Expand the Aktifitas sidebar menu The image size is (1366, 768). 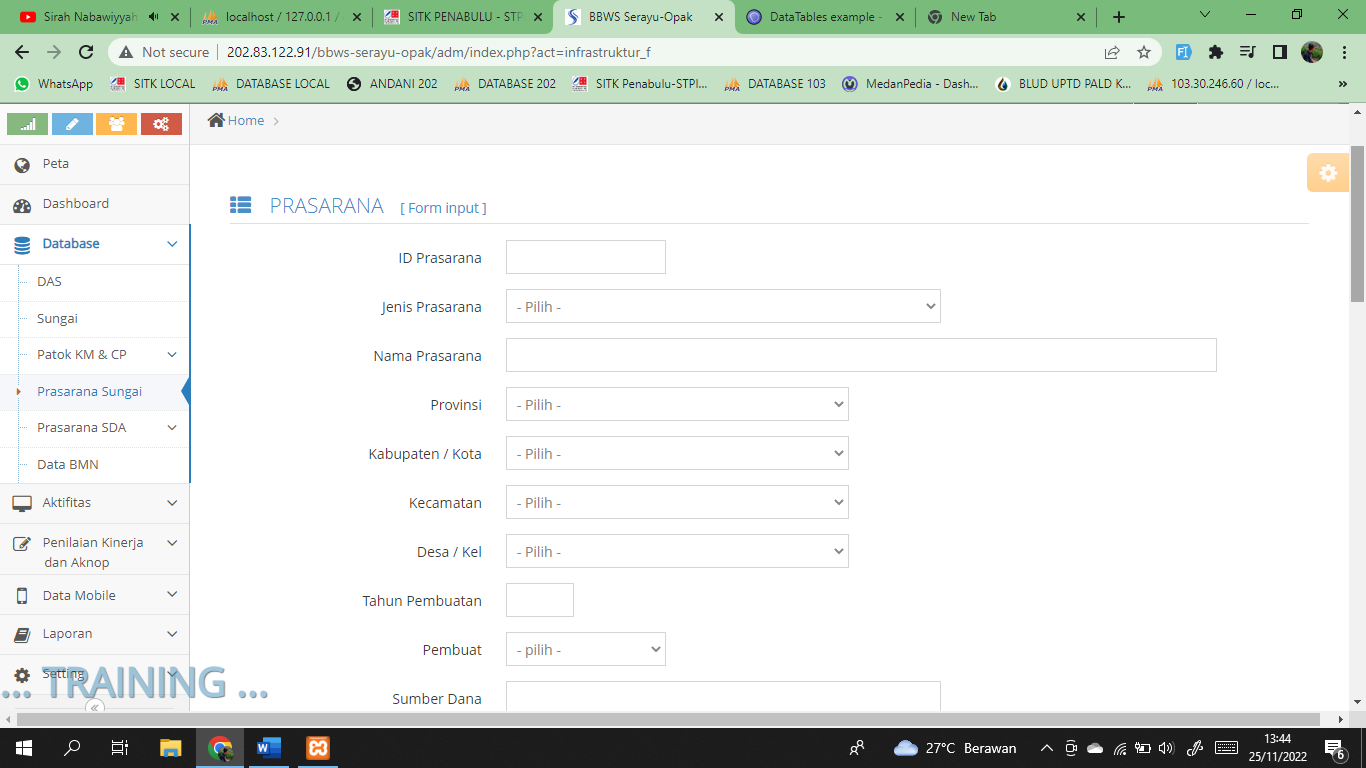coord(172,503)
